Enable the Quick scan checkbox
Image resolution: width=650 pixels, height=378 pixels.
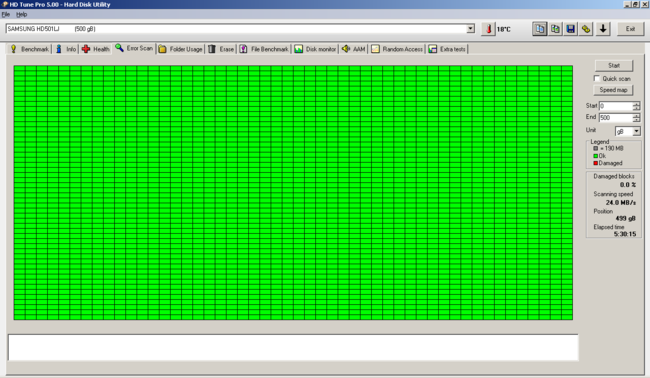coord(597,78)
